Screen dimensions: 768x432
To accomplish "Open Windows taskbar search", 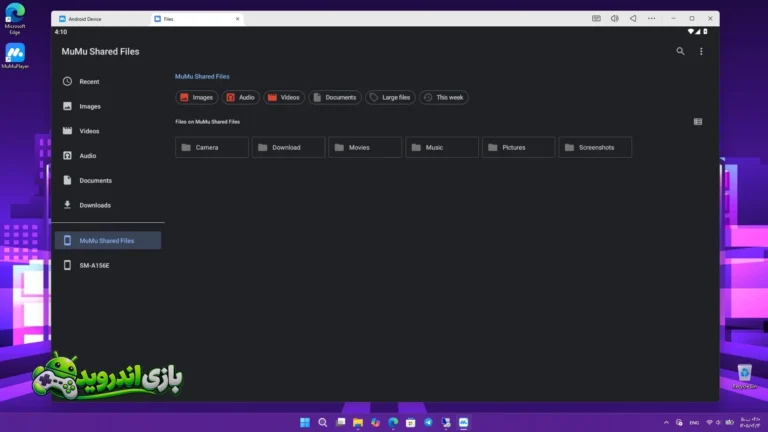I will [x=322, y=422].
